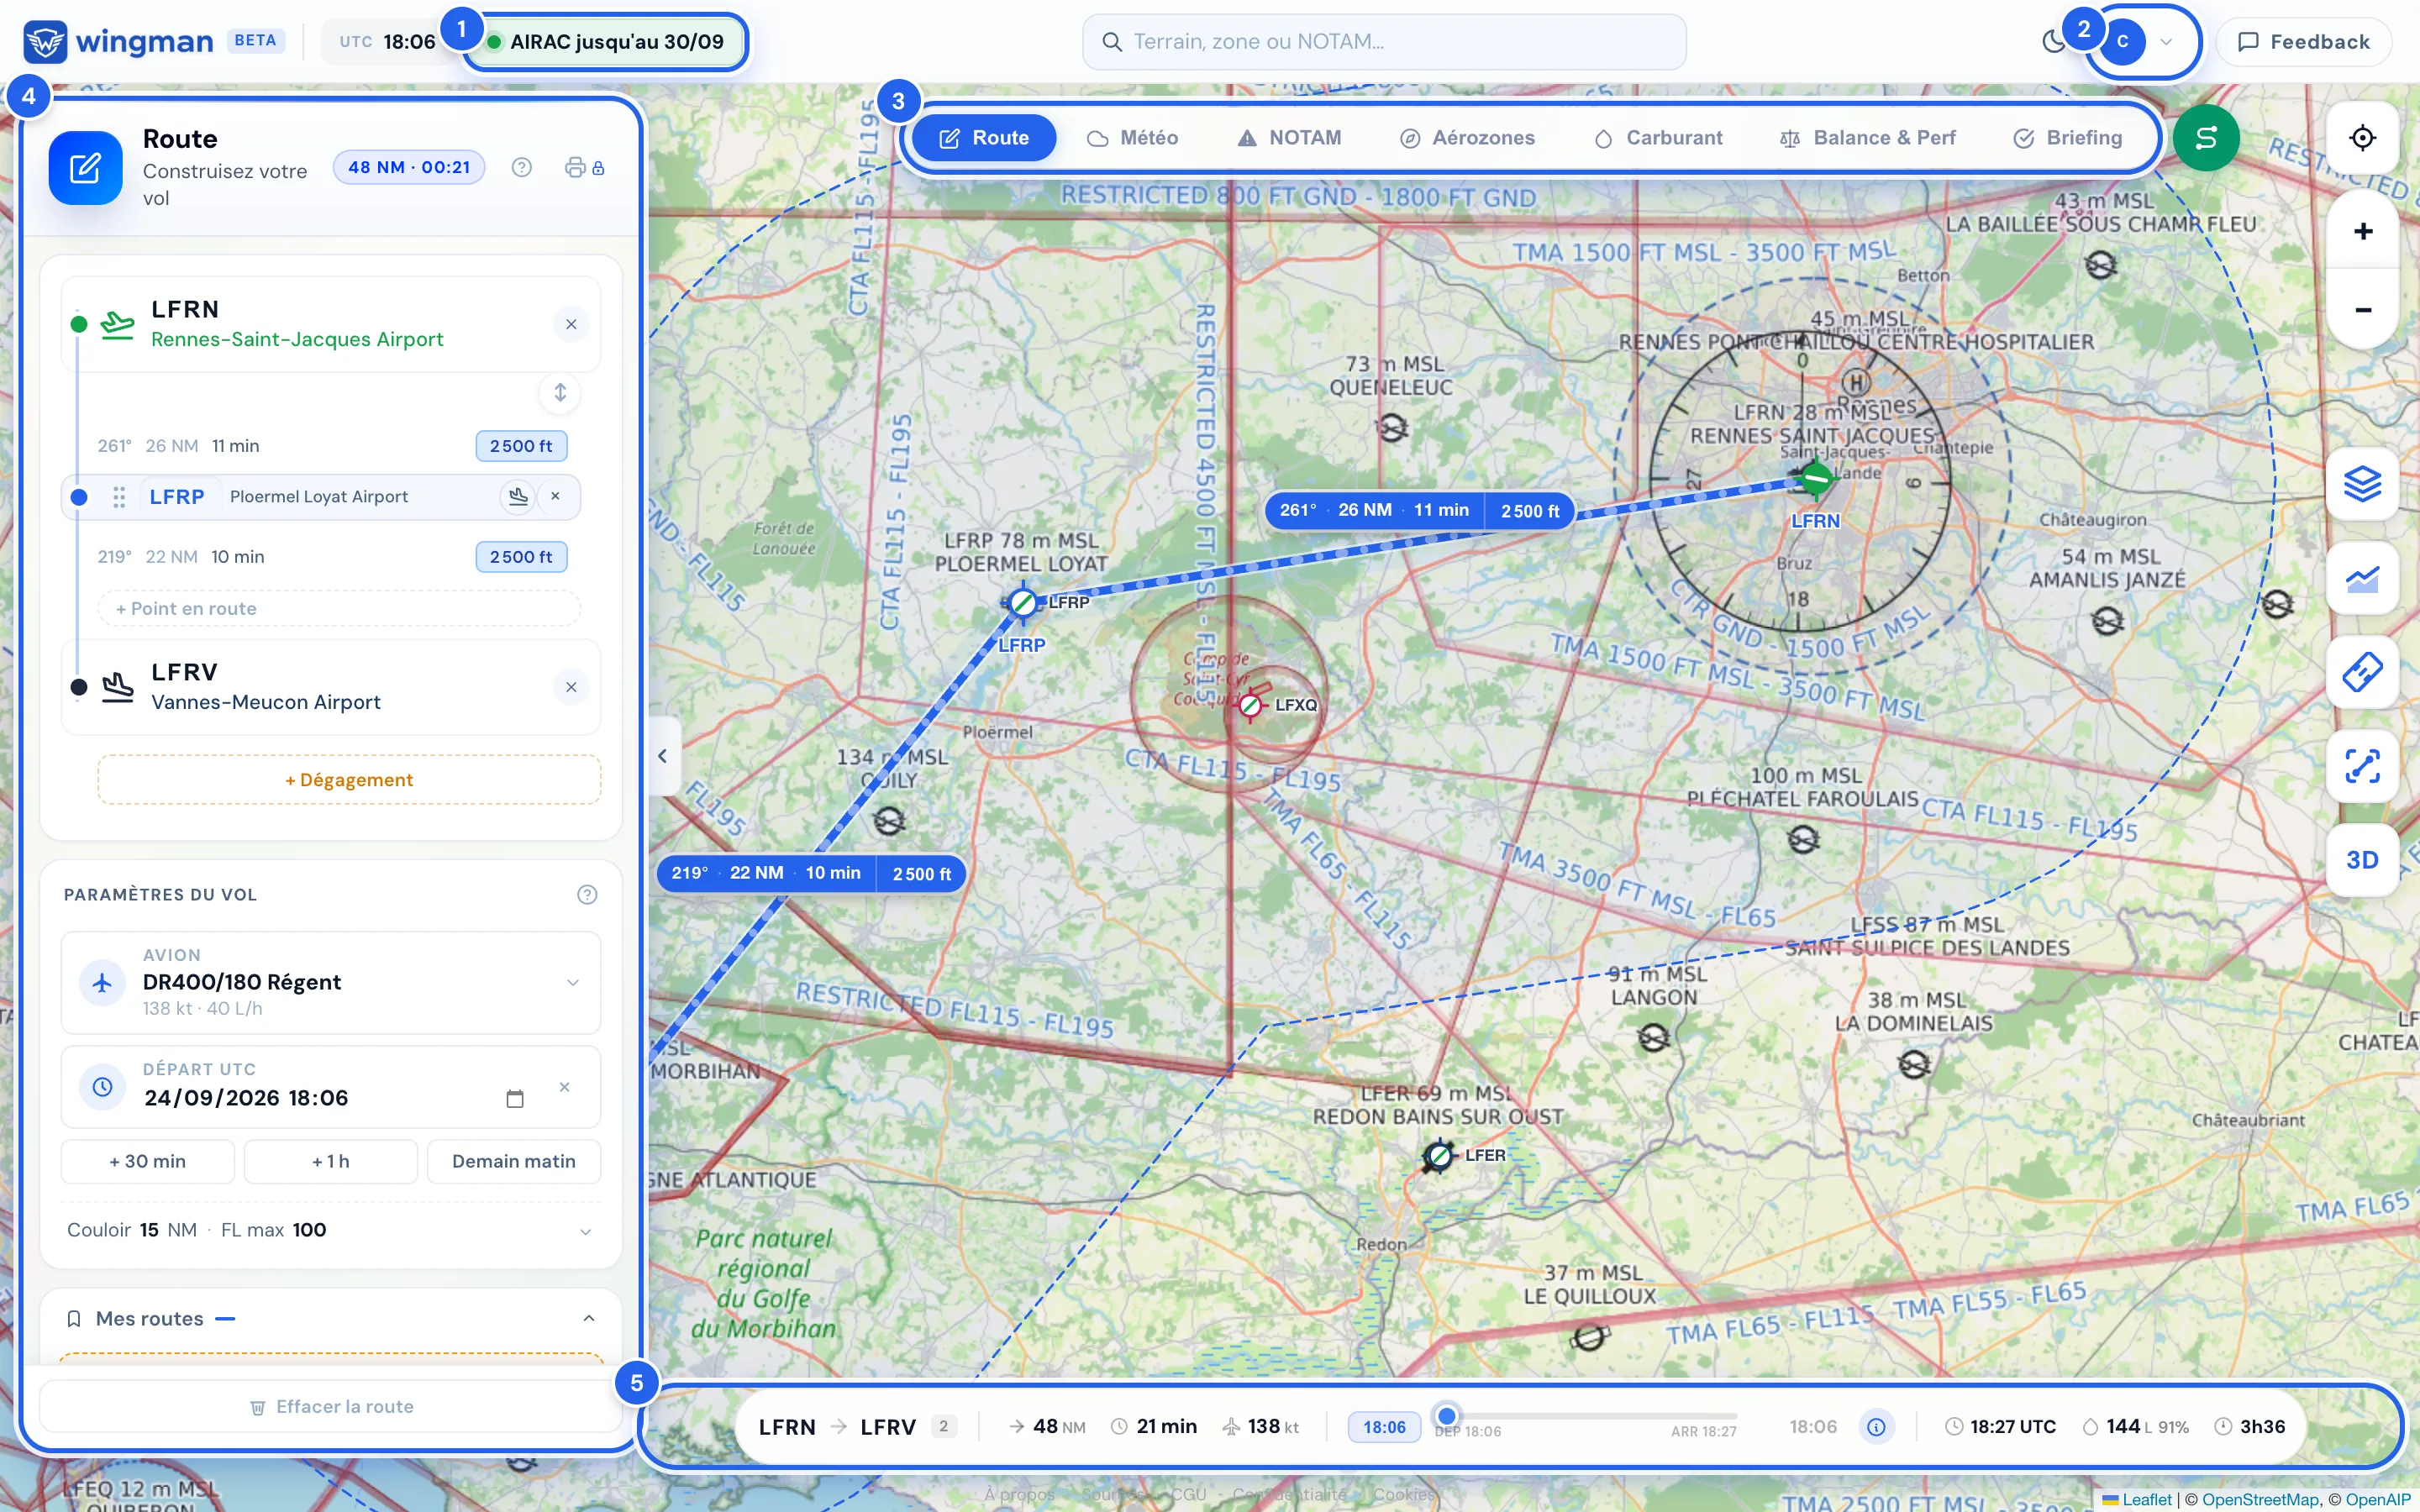Expand the Couloir 15 NM FL max row
The width and height of the screenshot is (2420, 1512).
(x=330, y=1230)
